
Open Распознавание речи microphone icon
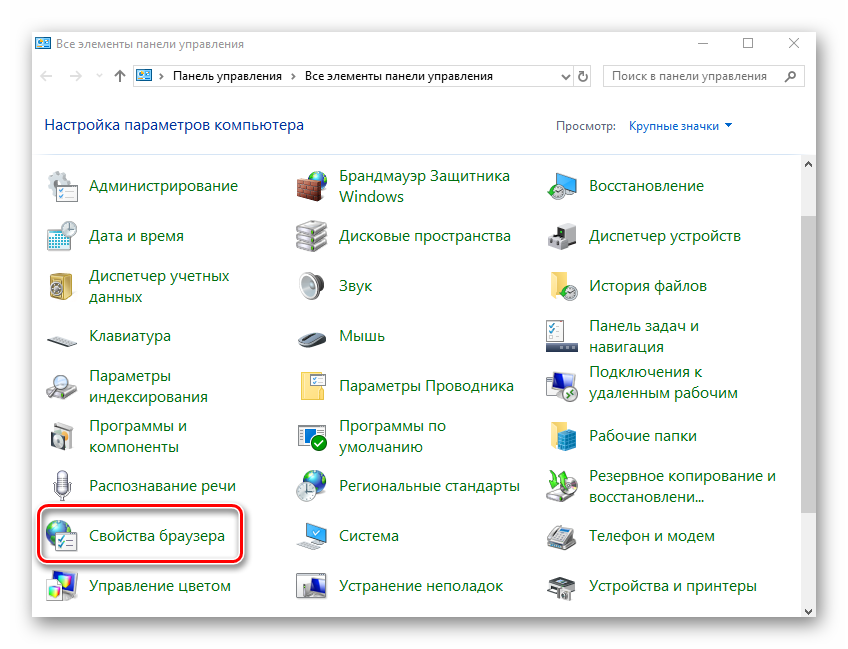62,486
